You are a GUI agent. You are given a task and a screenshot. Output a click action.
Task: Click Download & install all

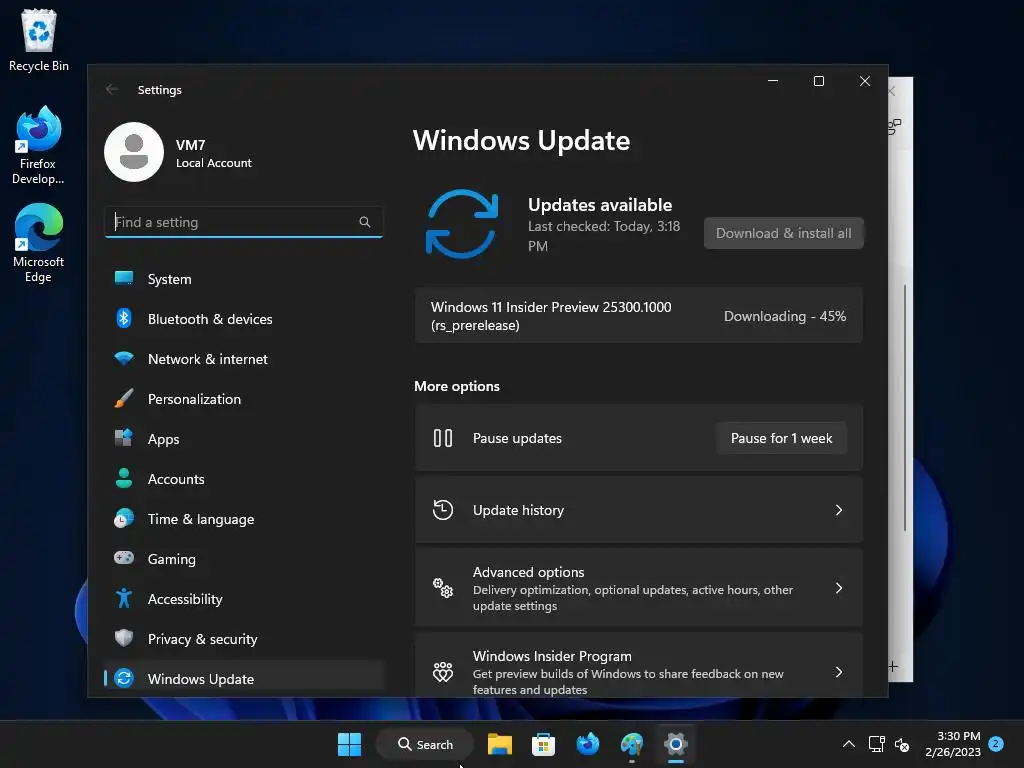[784, 233]
